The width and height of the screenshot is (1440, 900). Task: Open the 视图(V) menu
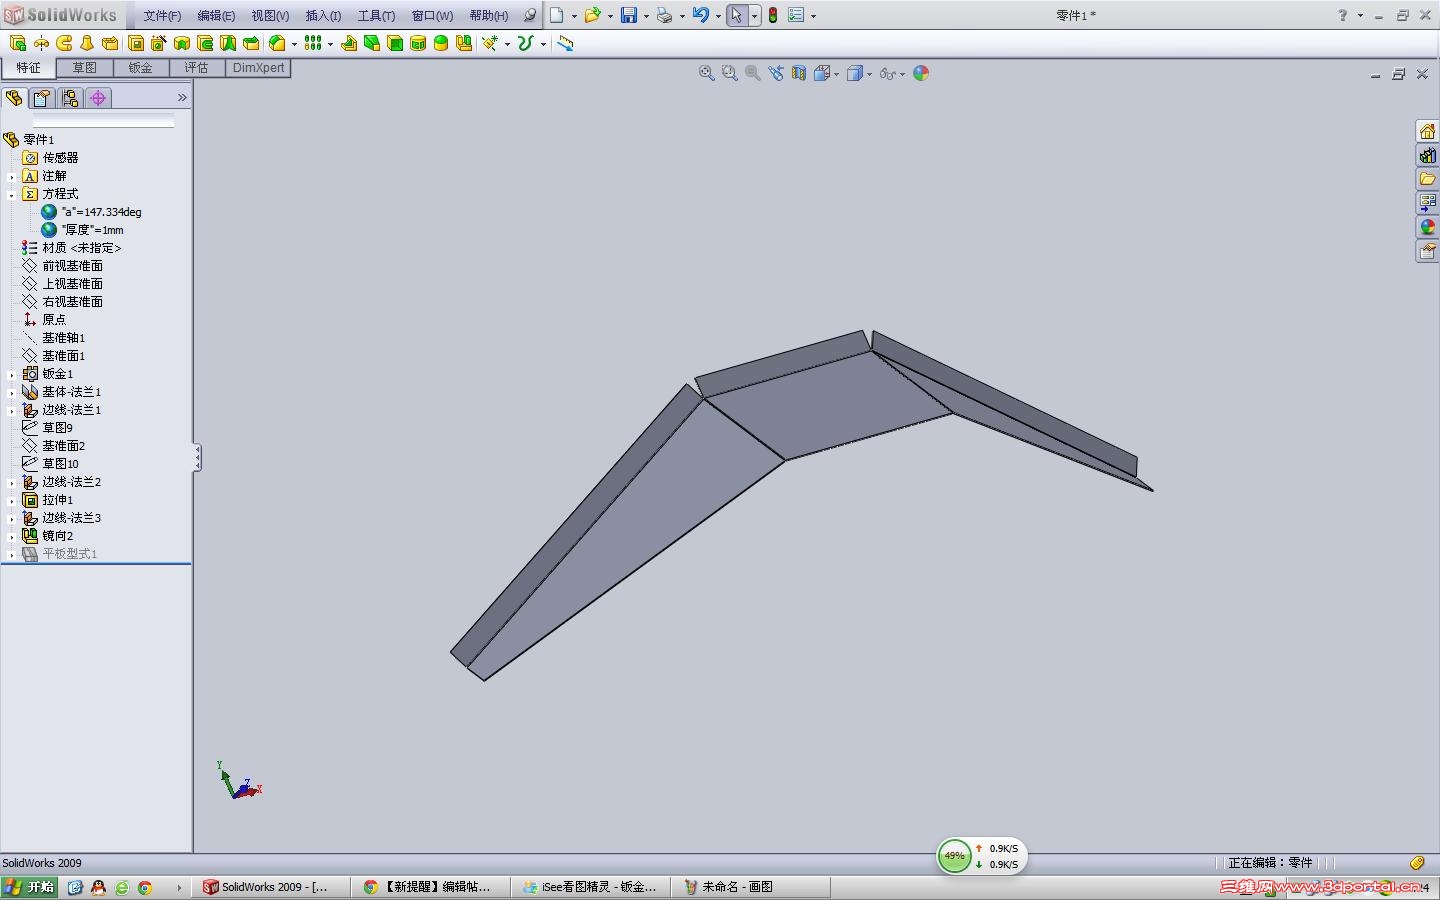tap(270, 15)
